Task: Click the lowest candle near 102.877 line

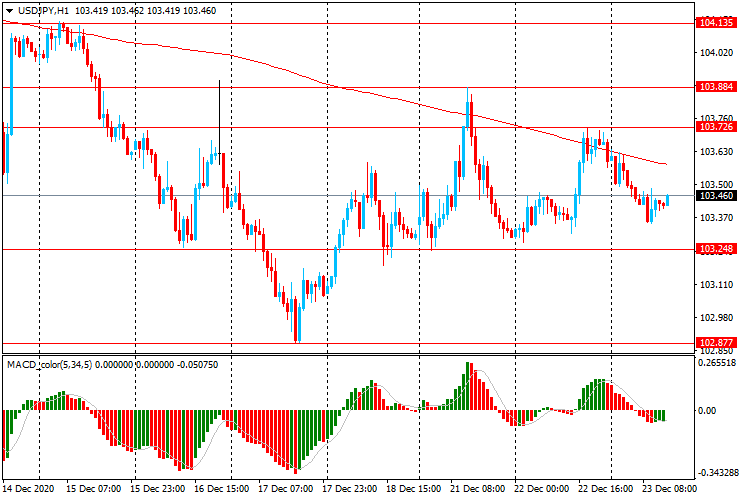Action: (297, 320)
